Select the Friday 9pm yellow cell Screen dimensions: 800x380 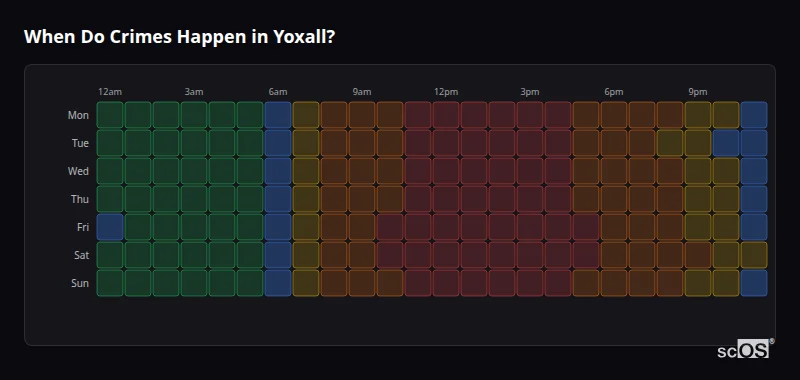pyautogui.click(x=698, y=227)
